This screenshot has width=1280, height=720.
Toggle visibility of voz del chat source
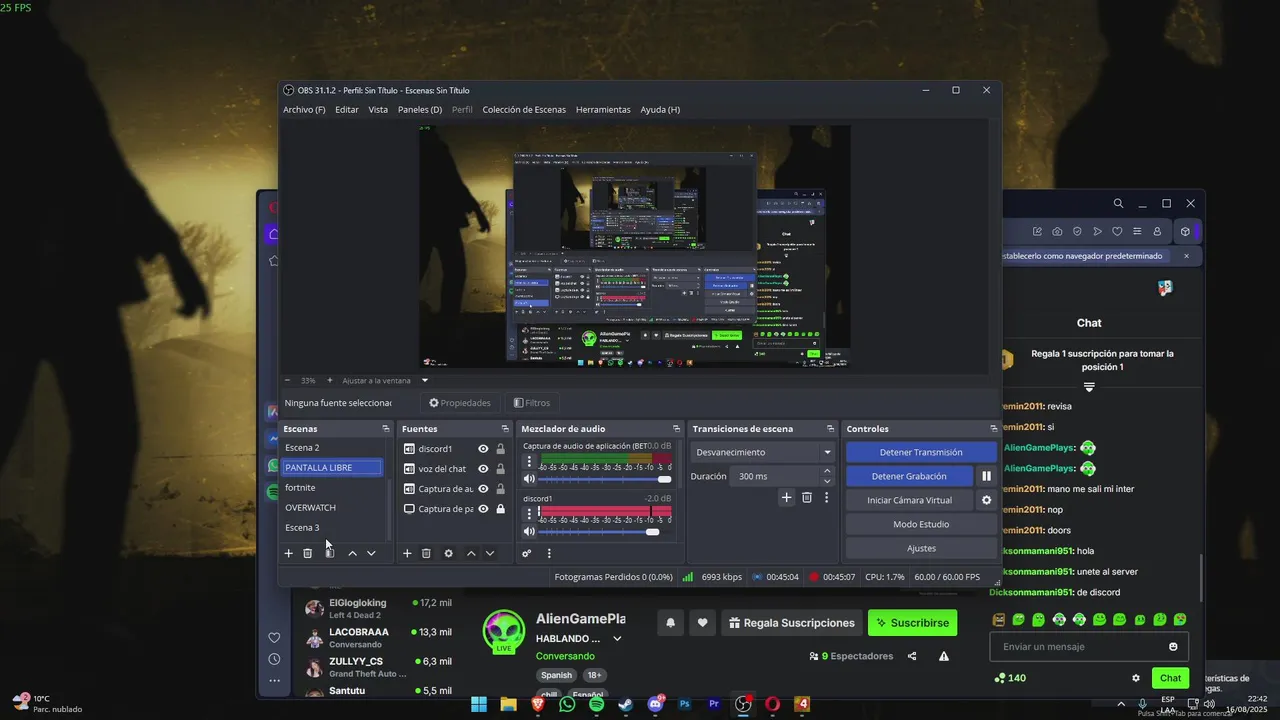(x=483, y=469)
